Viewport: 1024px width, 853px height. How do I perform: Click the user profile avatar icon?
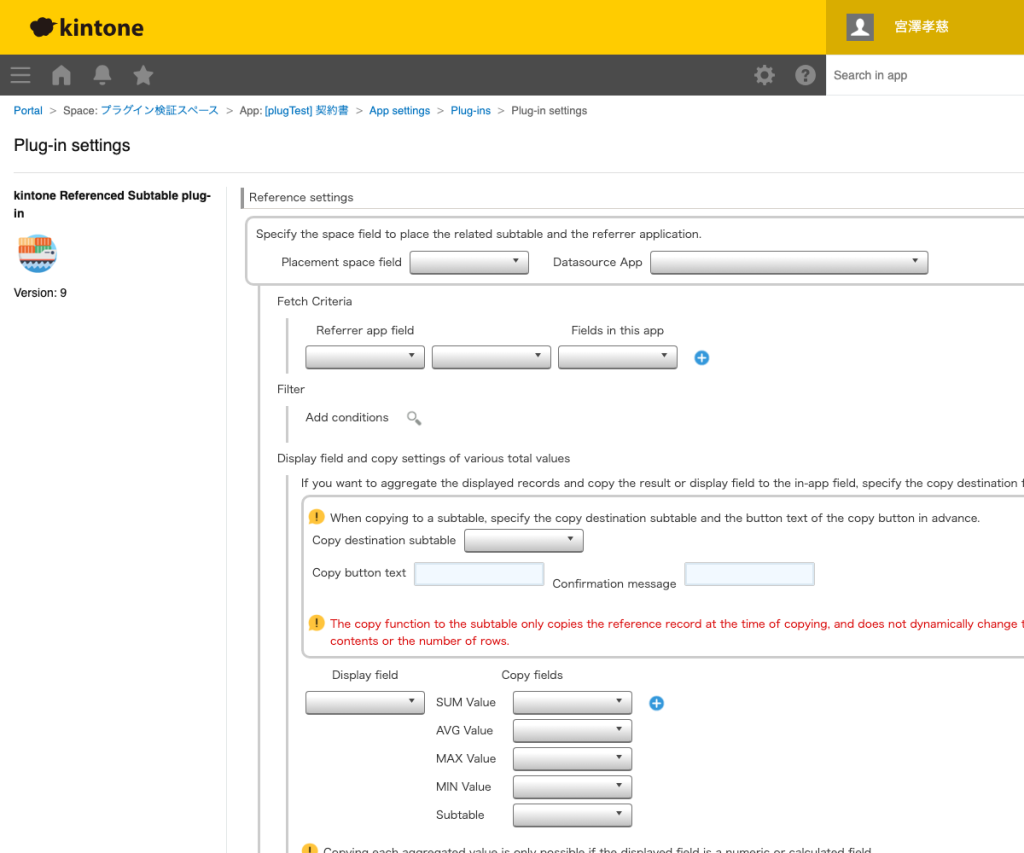860,27
